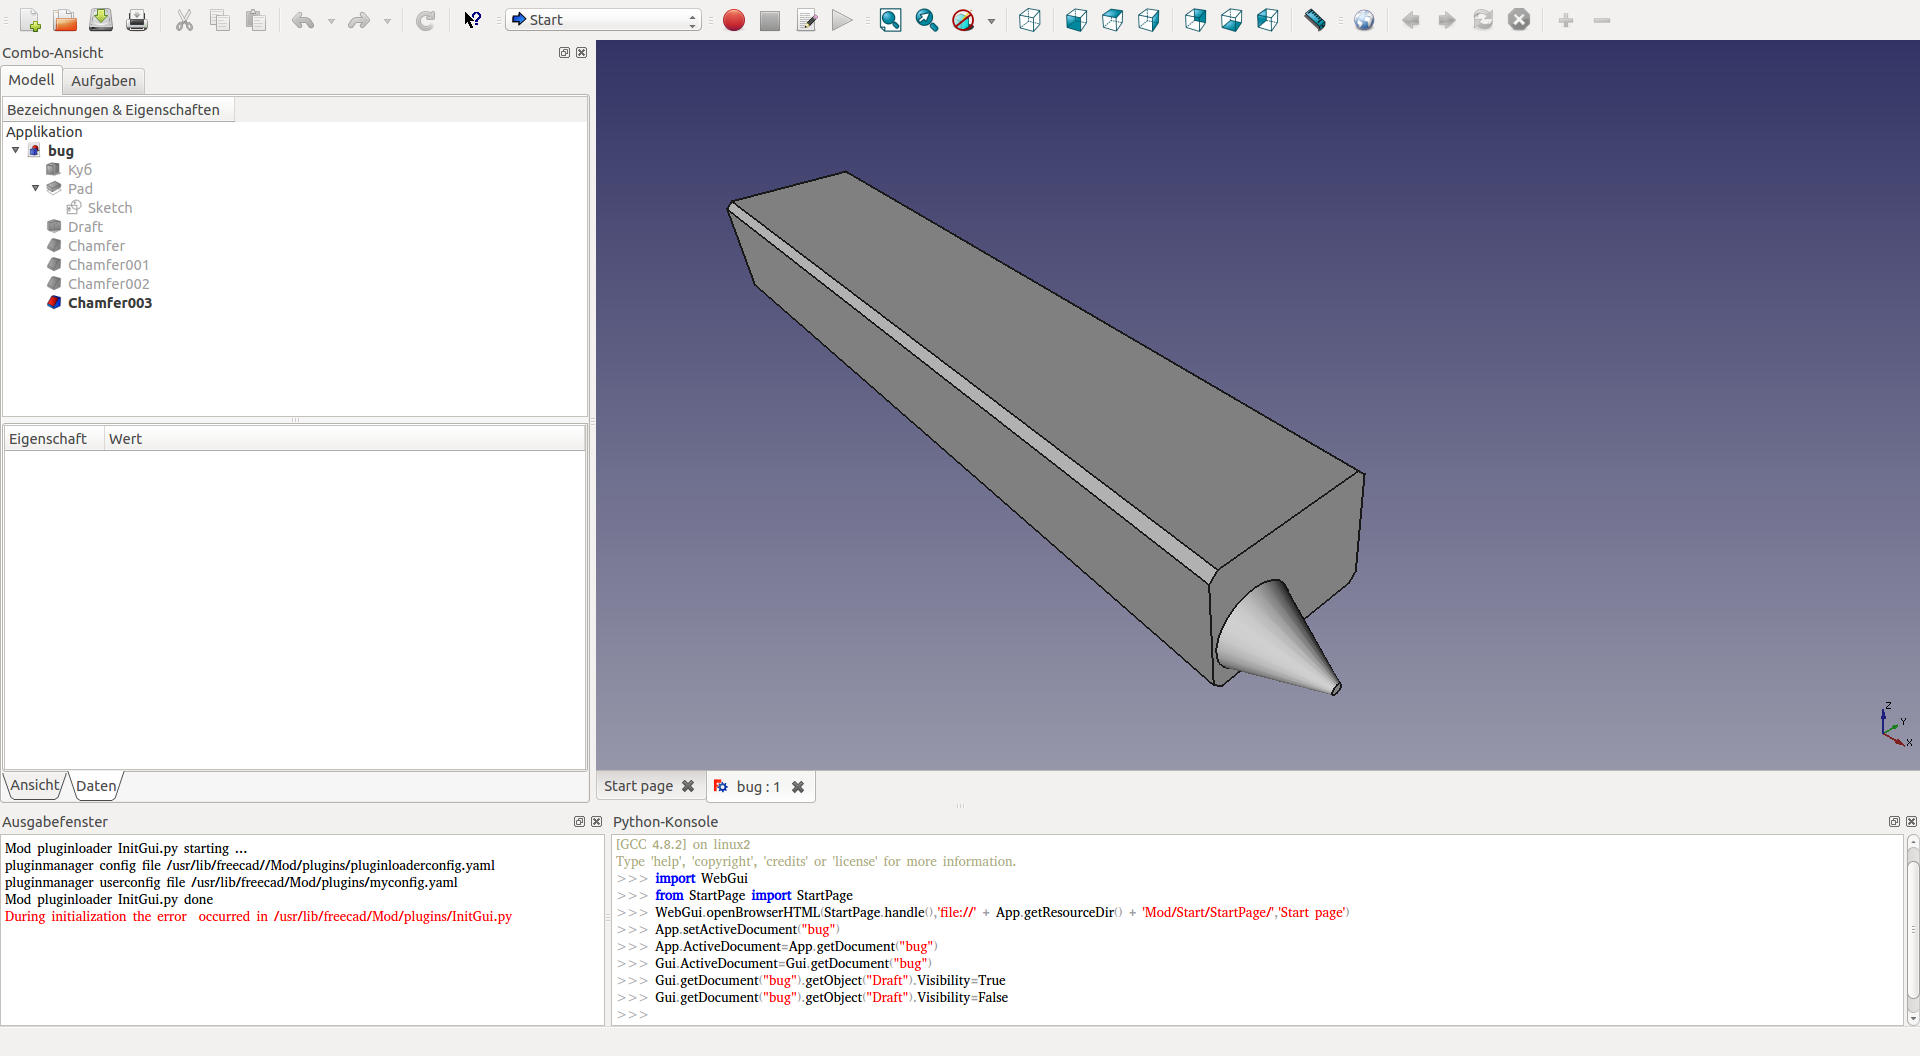
Task: Click the draw style icon
Action: [x=963, y=20]
